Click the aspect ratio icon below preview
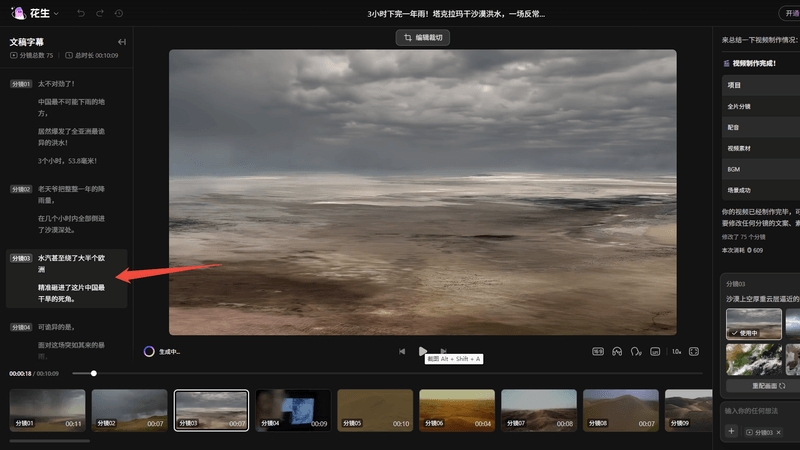Screen dimensions: 800x450 point(598,352)
